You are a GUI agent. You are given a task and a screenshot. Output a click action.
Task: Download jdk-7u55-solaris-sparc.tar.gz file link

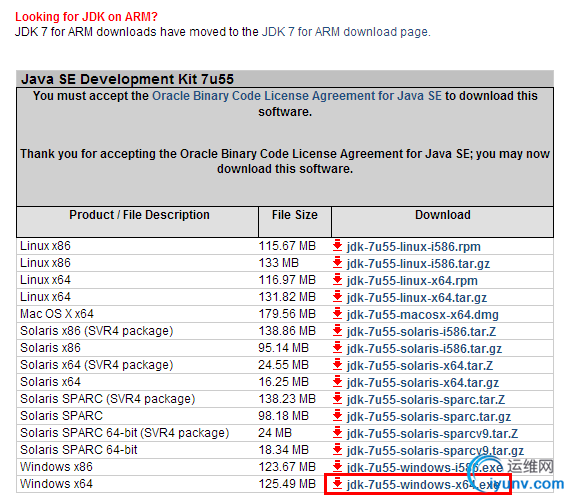pyautogui.click(x=429, y=417)
